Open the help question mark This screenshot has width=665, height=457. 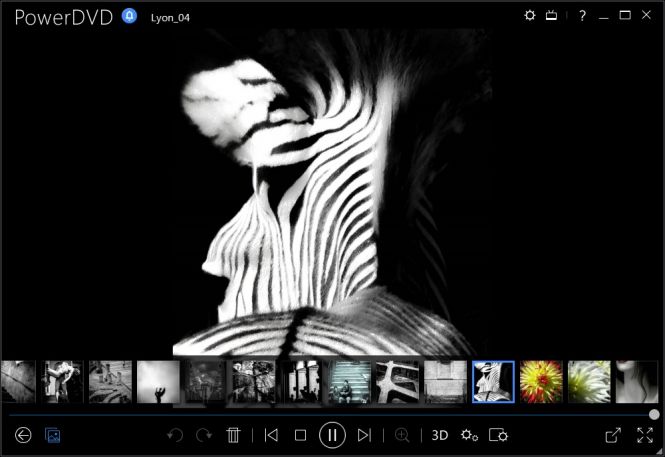(x=582, y=16)
